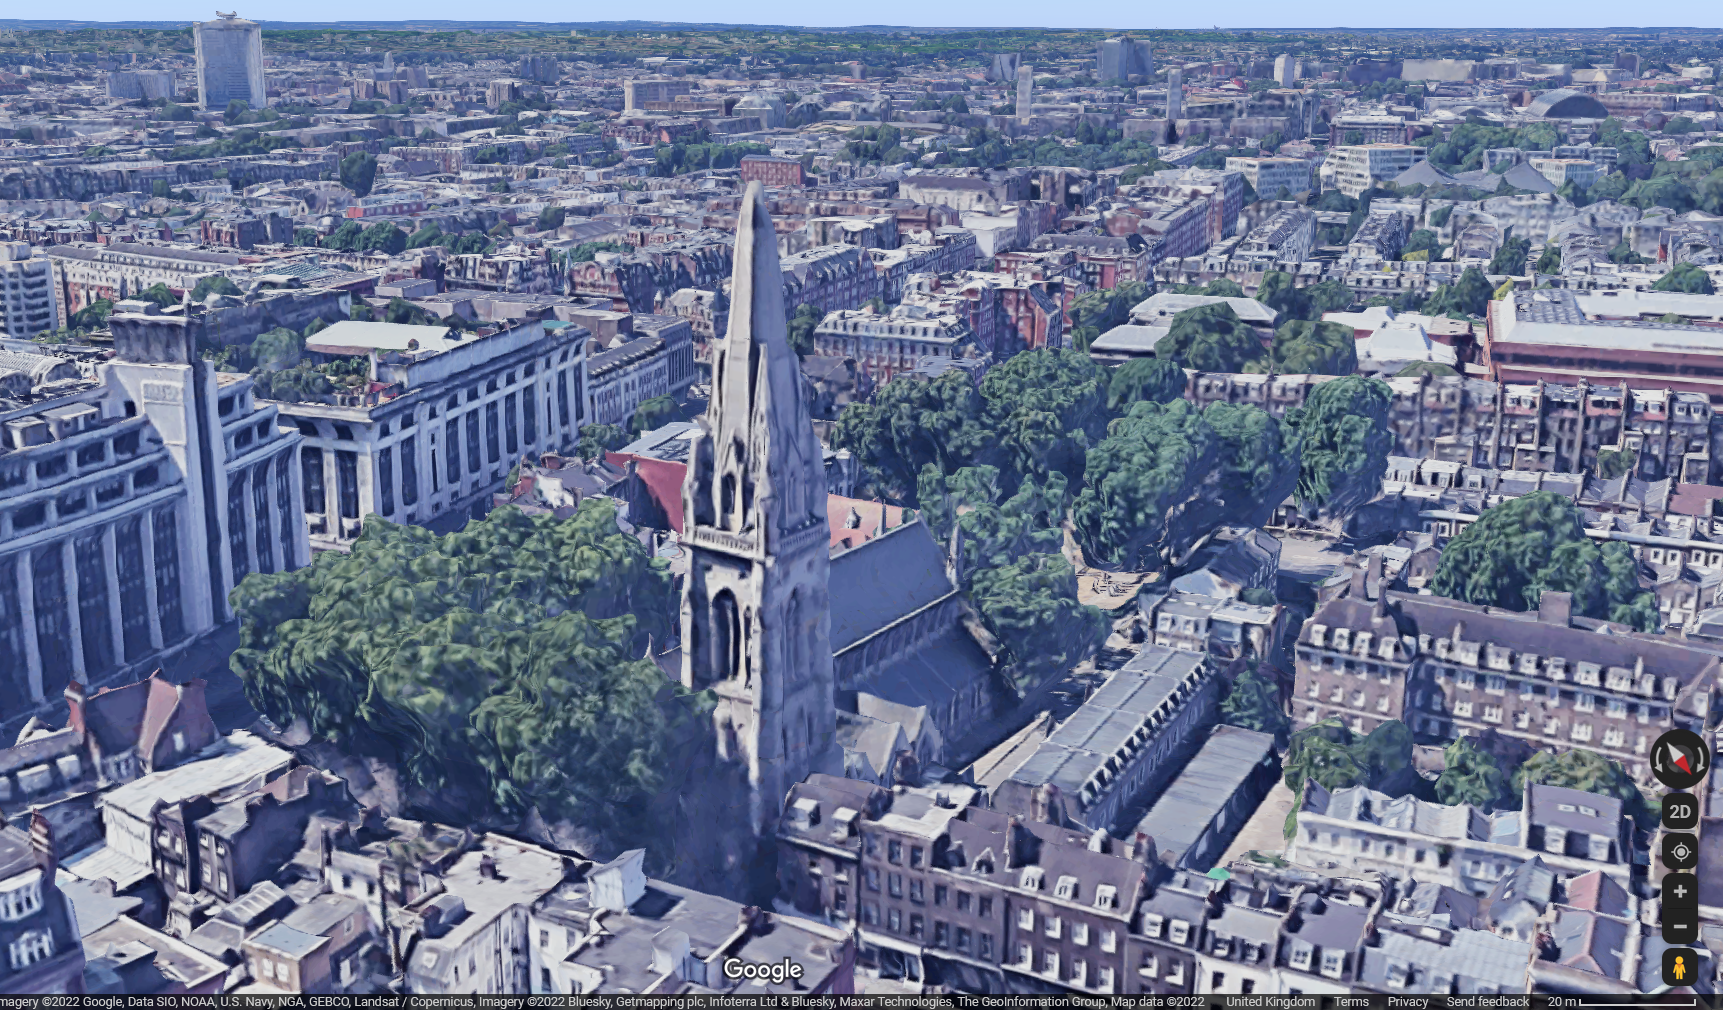Open the Privacy link
This screenshot has width=1723, height=1010.
(x=1407, y=1002)
